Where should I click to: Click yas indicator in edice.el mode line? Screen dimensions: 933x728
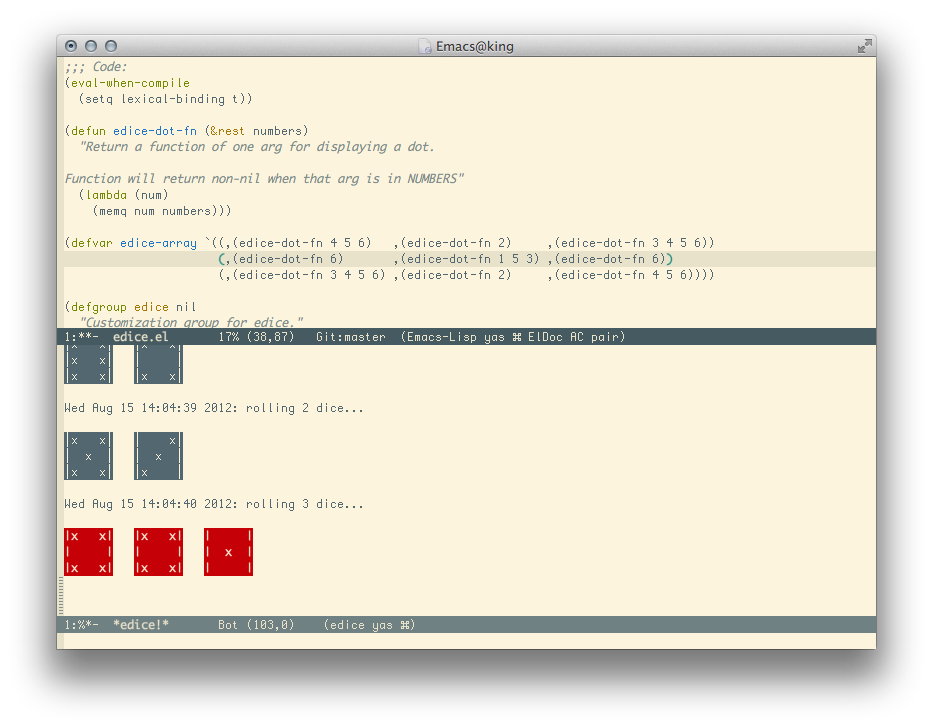(x=494, y=337)
